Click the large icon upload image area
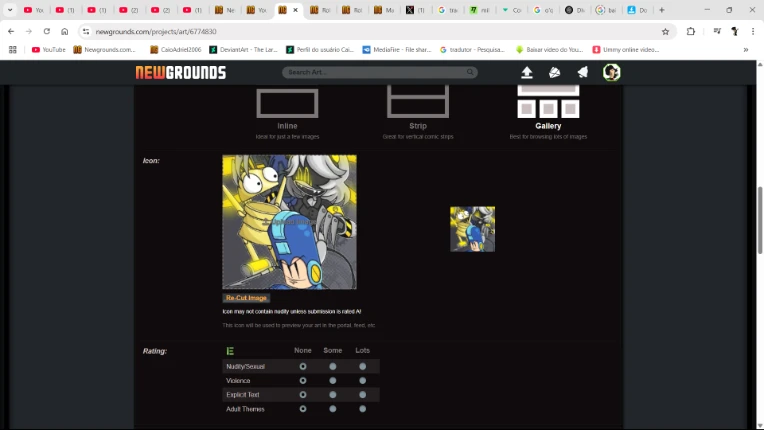The height and width of the screenshot is (430, 764). (x=289, y=222)
